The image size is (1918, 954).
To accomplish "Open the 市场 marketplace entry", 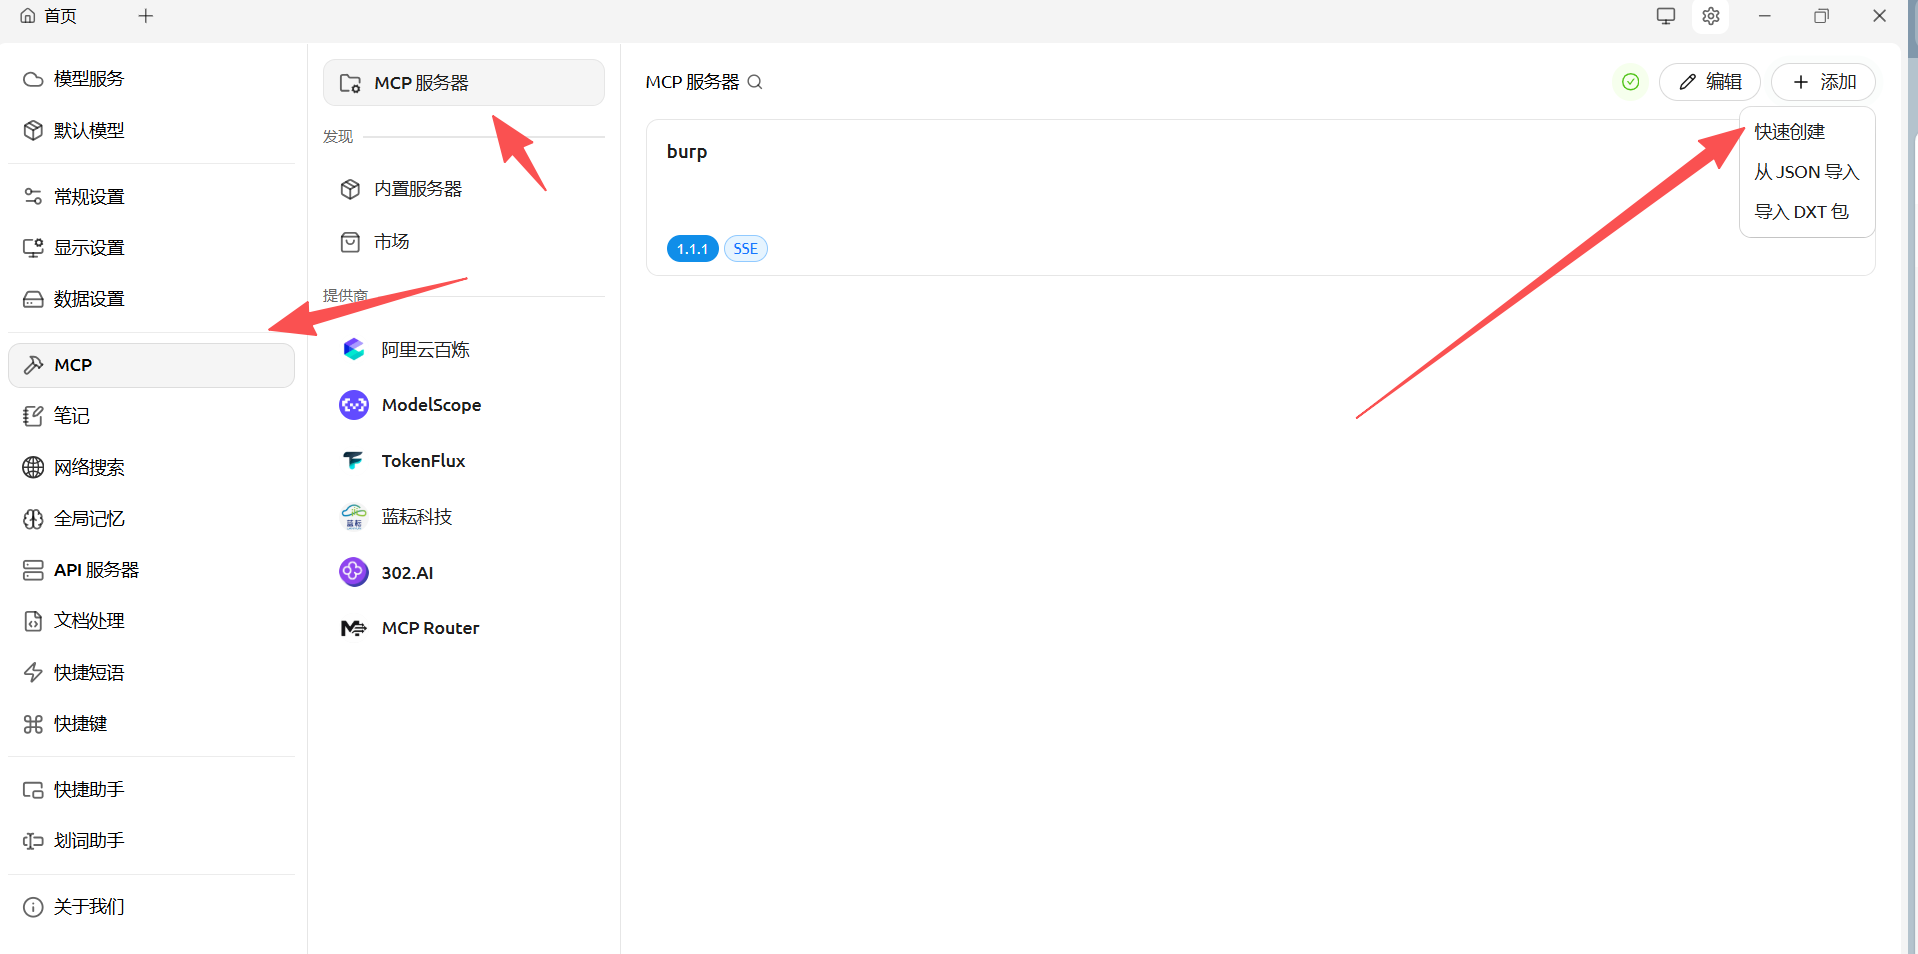I will click(391, 242).
